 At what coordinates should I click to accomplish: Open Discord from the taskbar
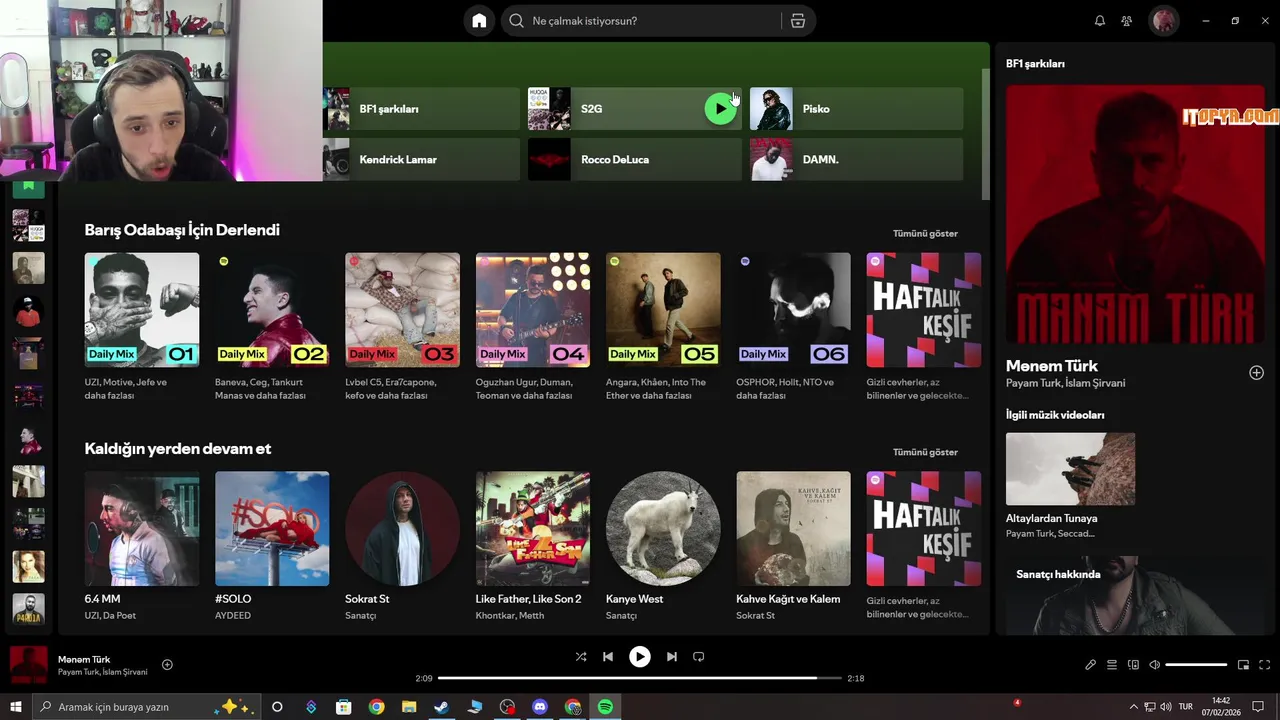(x=540, y=707)
